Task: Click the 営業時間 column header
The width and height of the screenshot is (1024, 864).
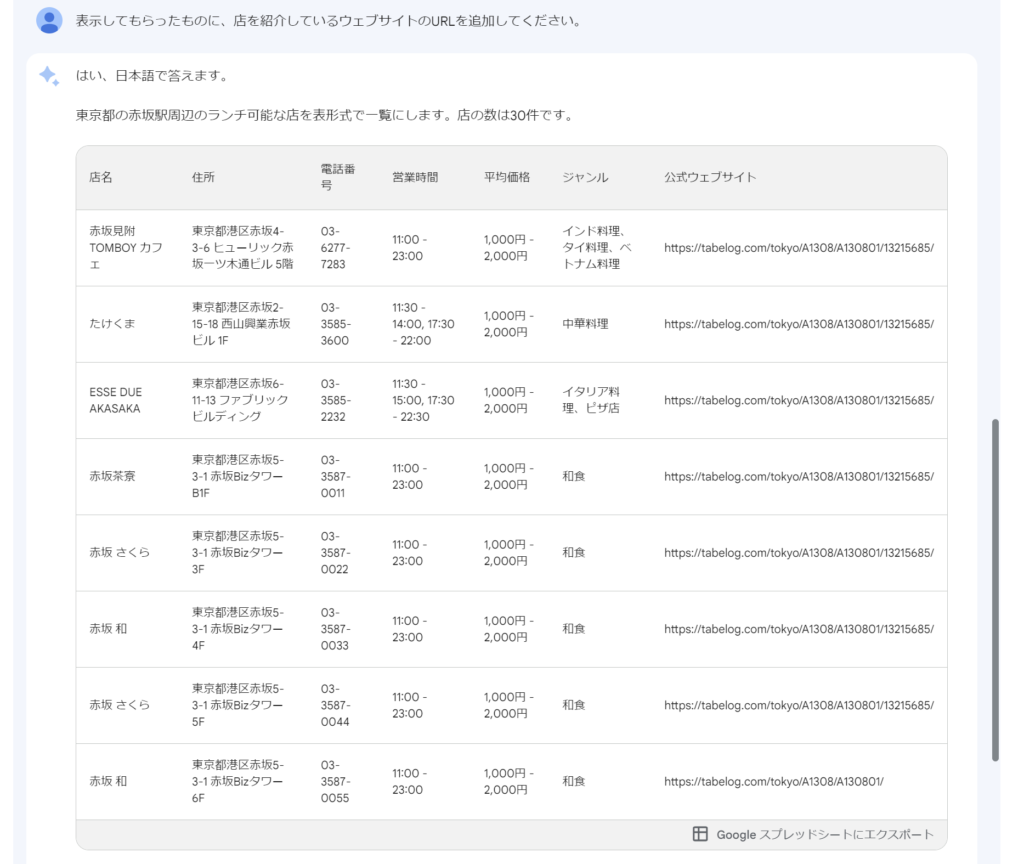Action: [415, 177]
